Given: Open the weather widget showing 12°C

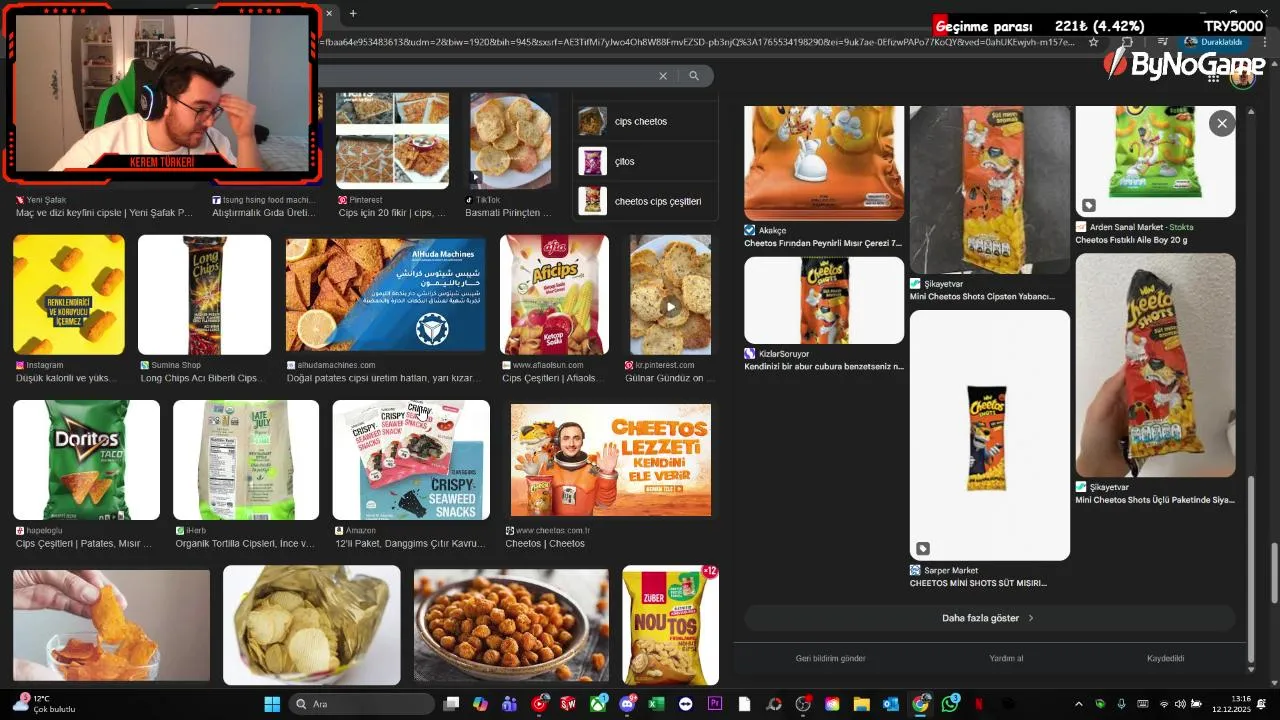Looking at the screenshot, I should tap(45, 704).
